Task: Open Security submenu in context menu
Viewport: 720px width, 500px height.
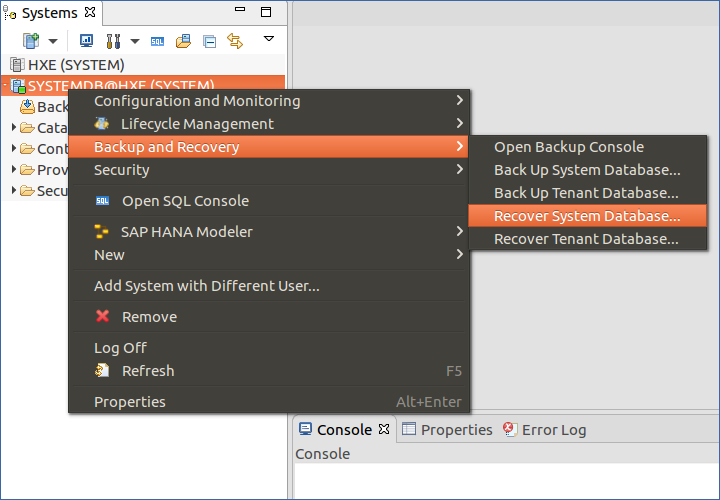Action: (x=269, y=169)
